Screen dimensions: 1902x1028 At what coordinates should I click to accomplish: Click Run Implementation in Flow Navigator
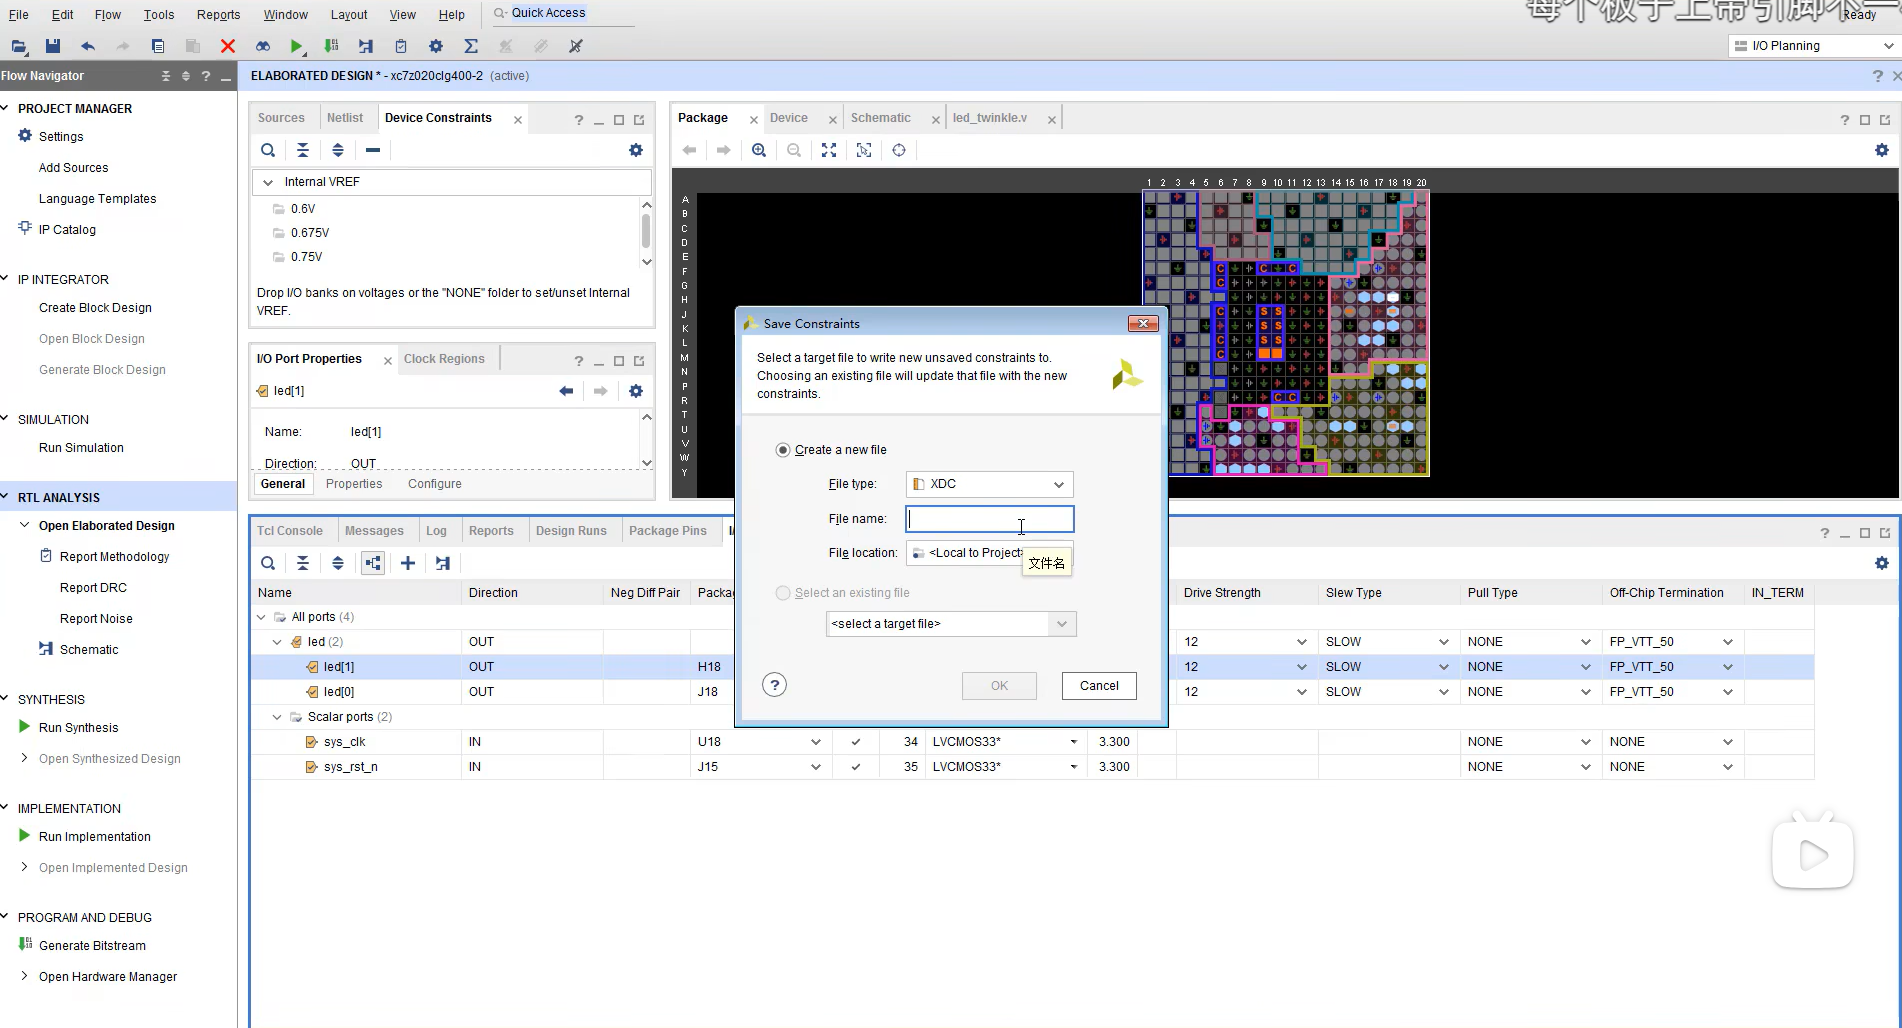[x=95, y=837]
